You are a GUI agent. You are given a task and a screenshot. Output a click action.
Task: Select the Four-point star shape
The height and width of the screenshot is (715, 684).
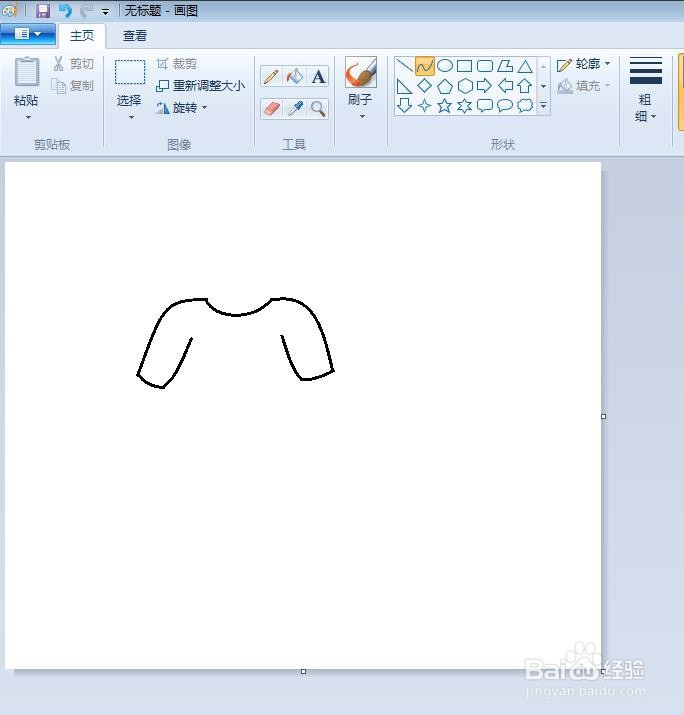pos(425,106)
